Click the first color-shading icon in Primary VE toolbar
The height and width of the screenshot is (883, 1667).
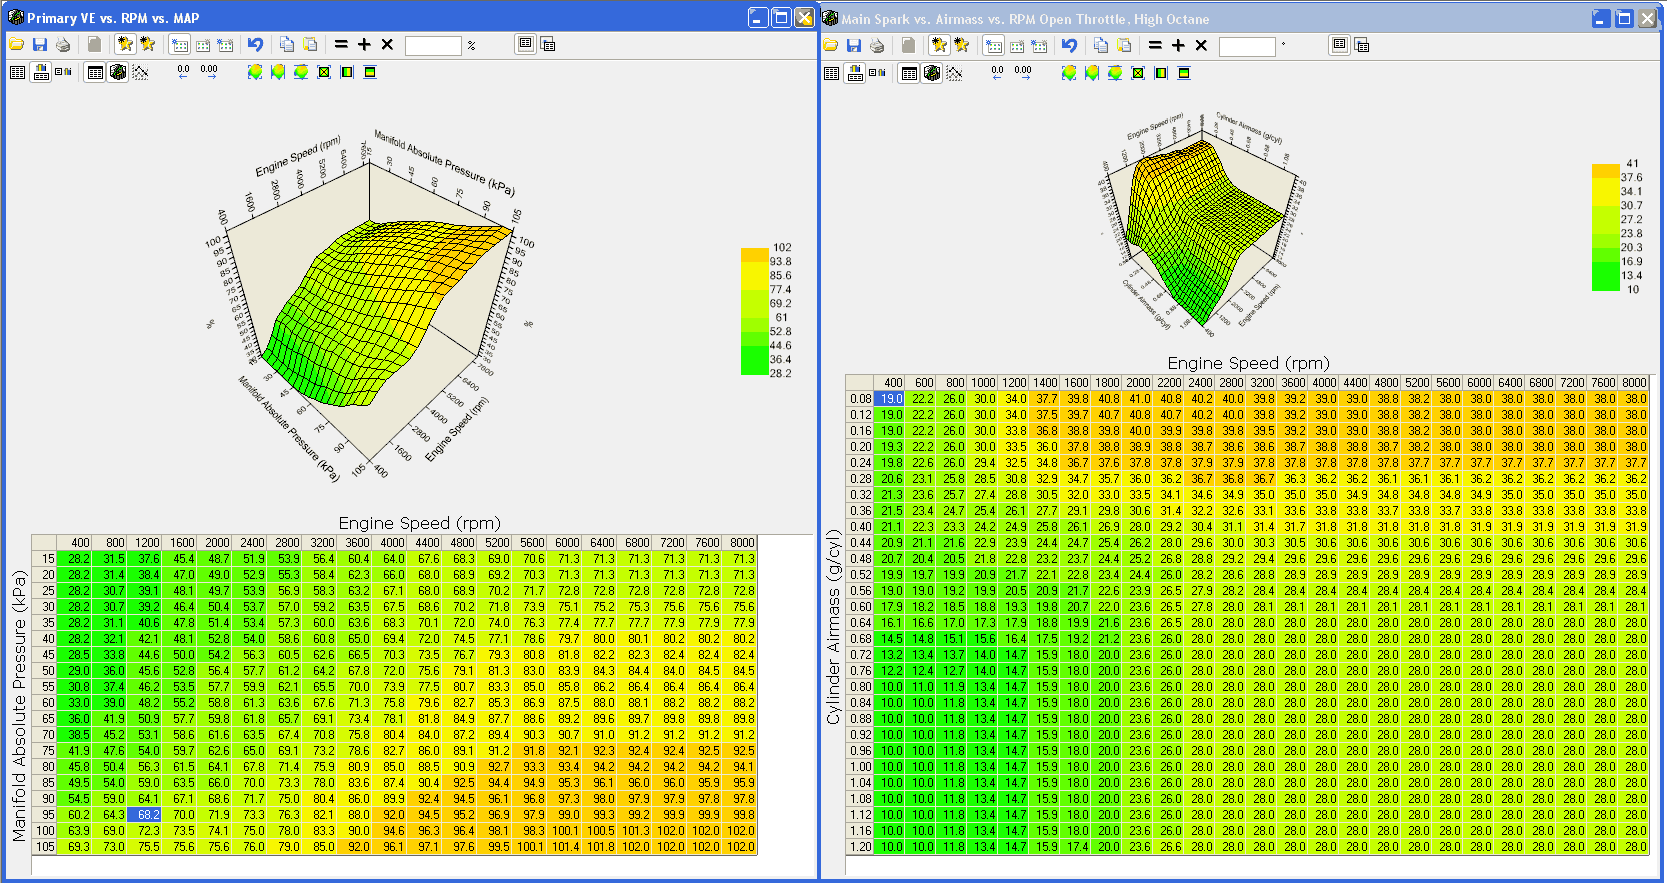[255, 72]
